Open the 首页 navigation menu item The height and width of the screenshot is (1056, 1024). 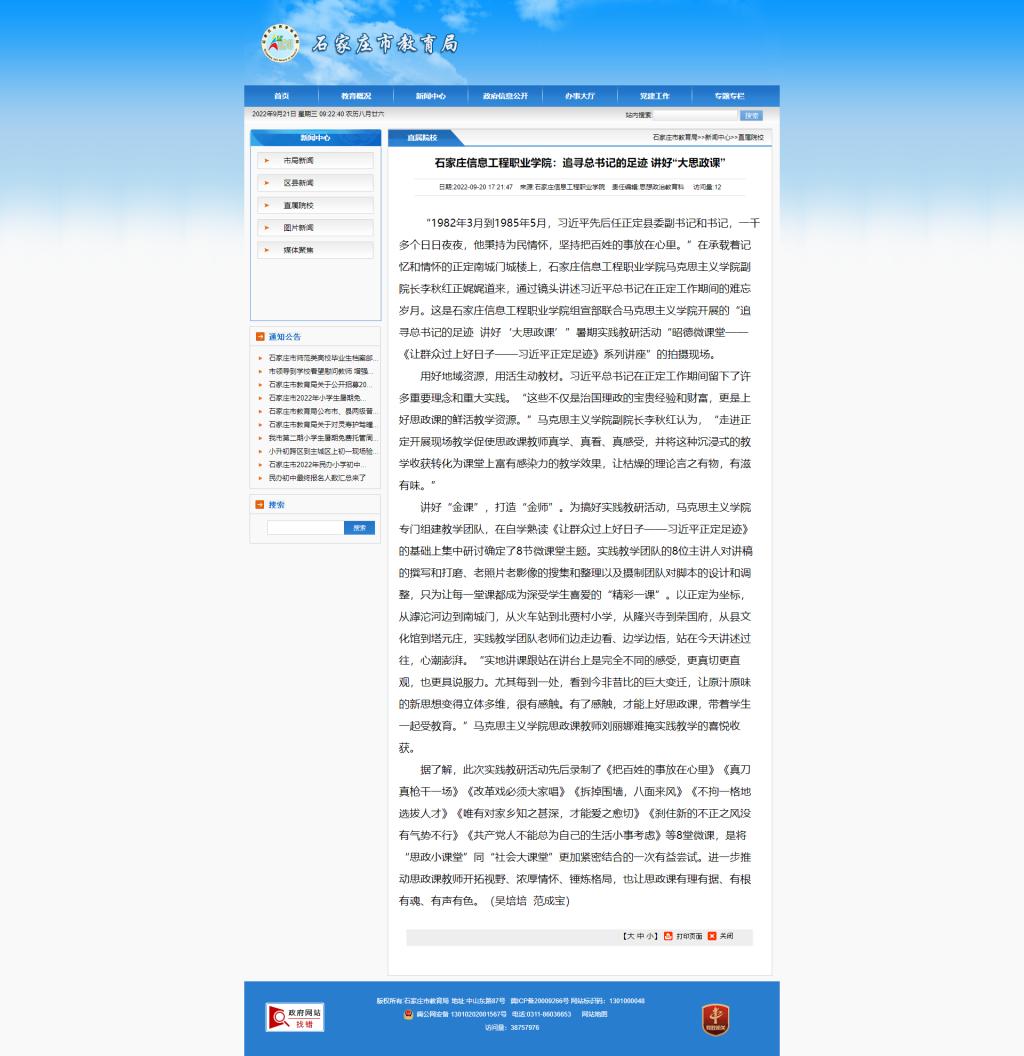(281, 96)
